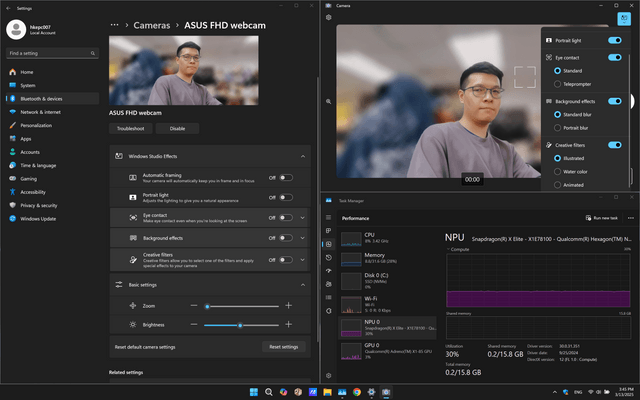Click the Zoom minus button

click(x=194, y=305)
